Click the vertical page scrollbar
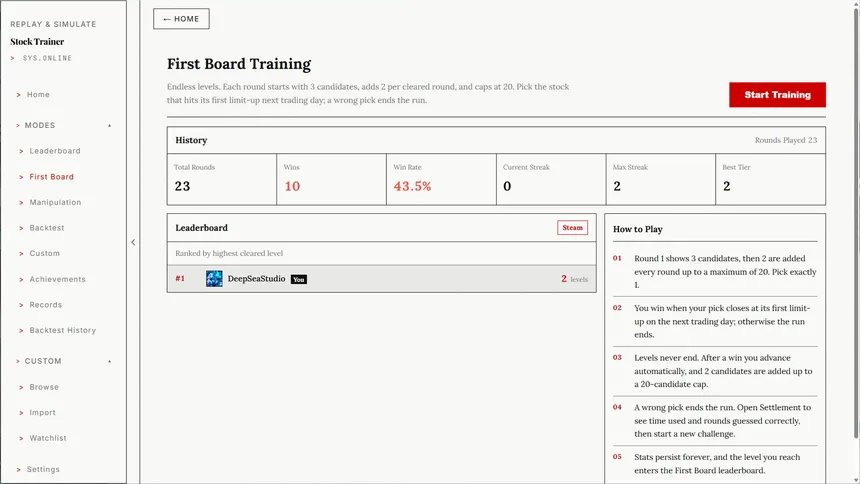This screenshot has height=484, width=860. (x=856, y=220)
